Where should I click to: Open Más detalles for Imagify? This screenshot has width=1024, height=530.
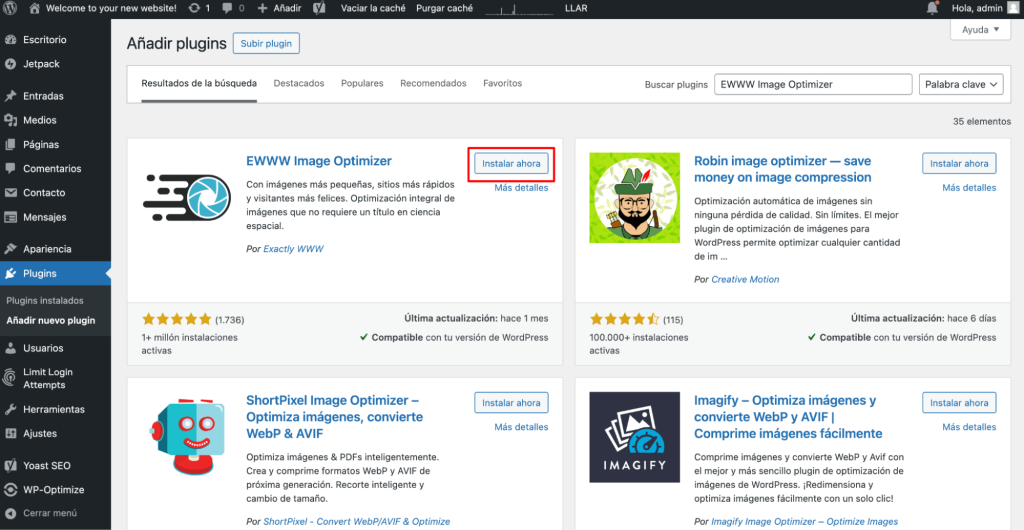pos(969,427)
